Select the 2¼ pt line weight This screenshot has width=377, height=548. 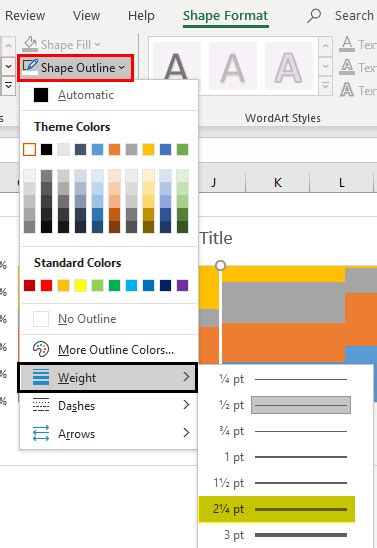tap(276, 509)
